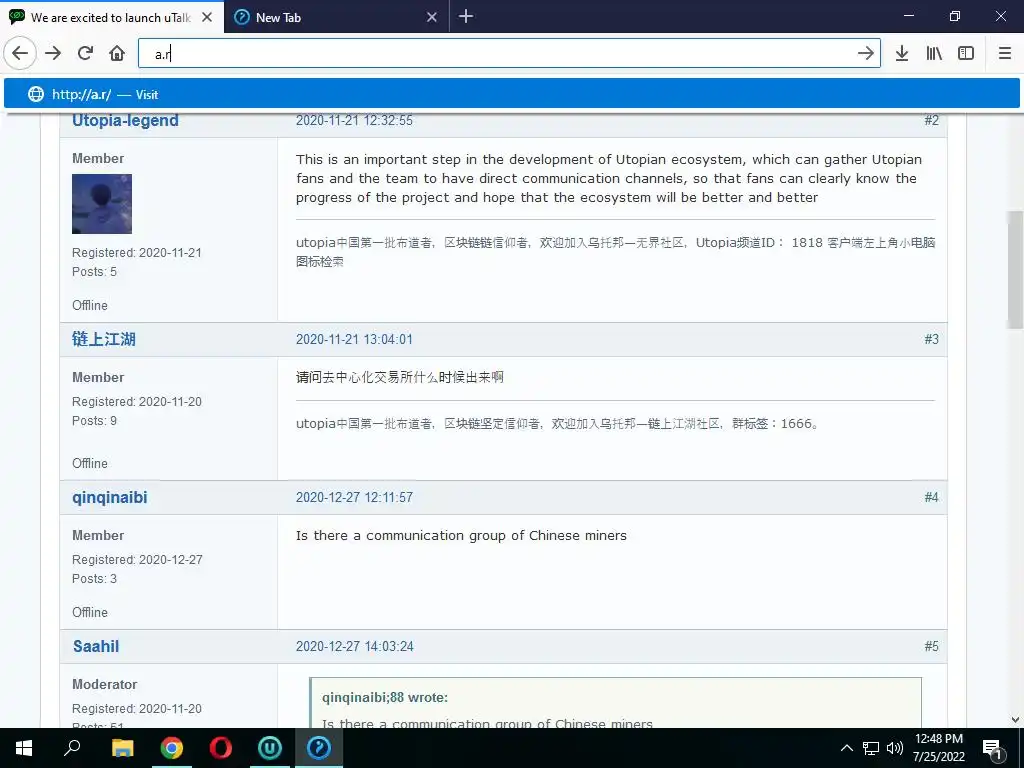The height and width of the screenshot is (768, 1024).
Task: Click post number #3 link
Action: (931, 339)
